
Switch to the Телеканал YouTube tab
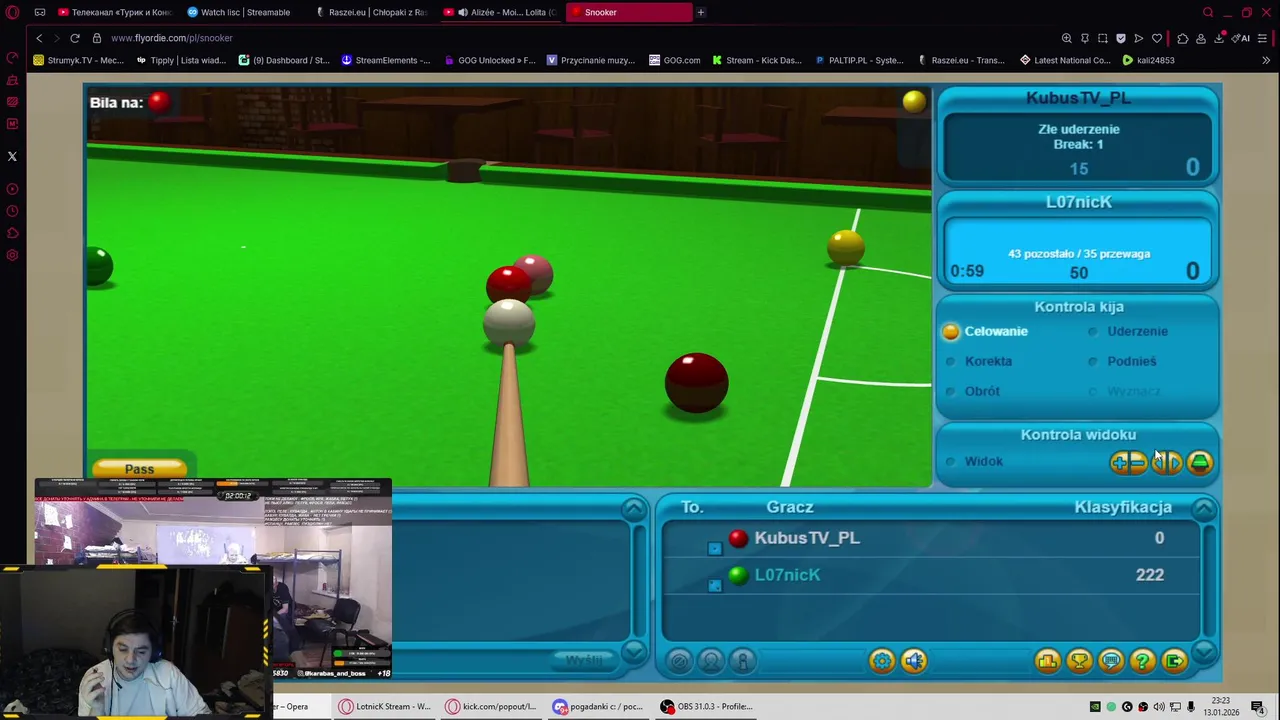(x=116, y=12)
